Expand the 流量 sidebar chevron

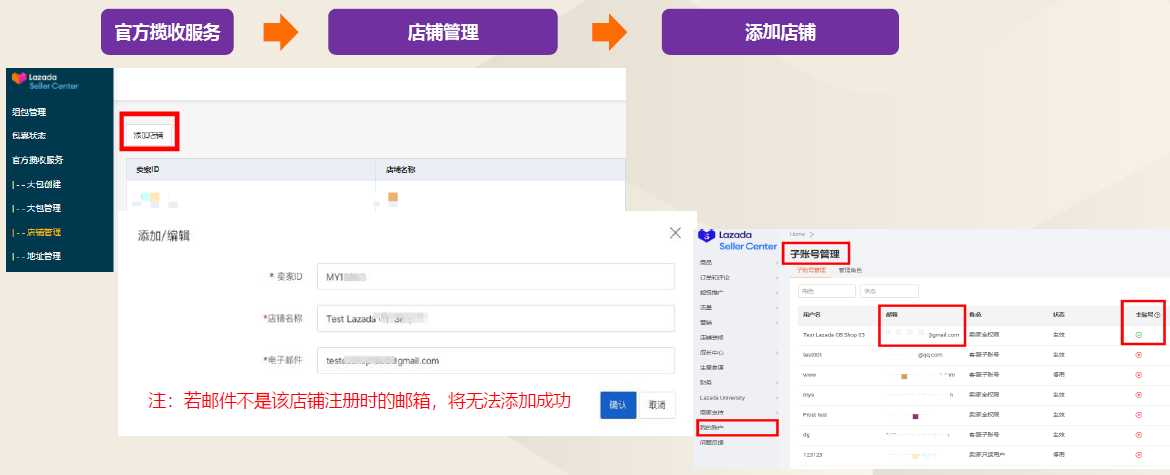click(x=777, y=307)
